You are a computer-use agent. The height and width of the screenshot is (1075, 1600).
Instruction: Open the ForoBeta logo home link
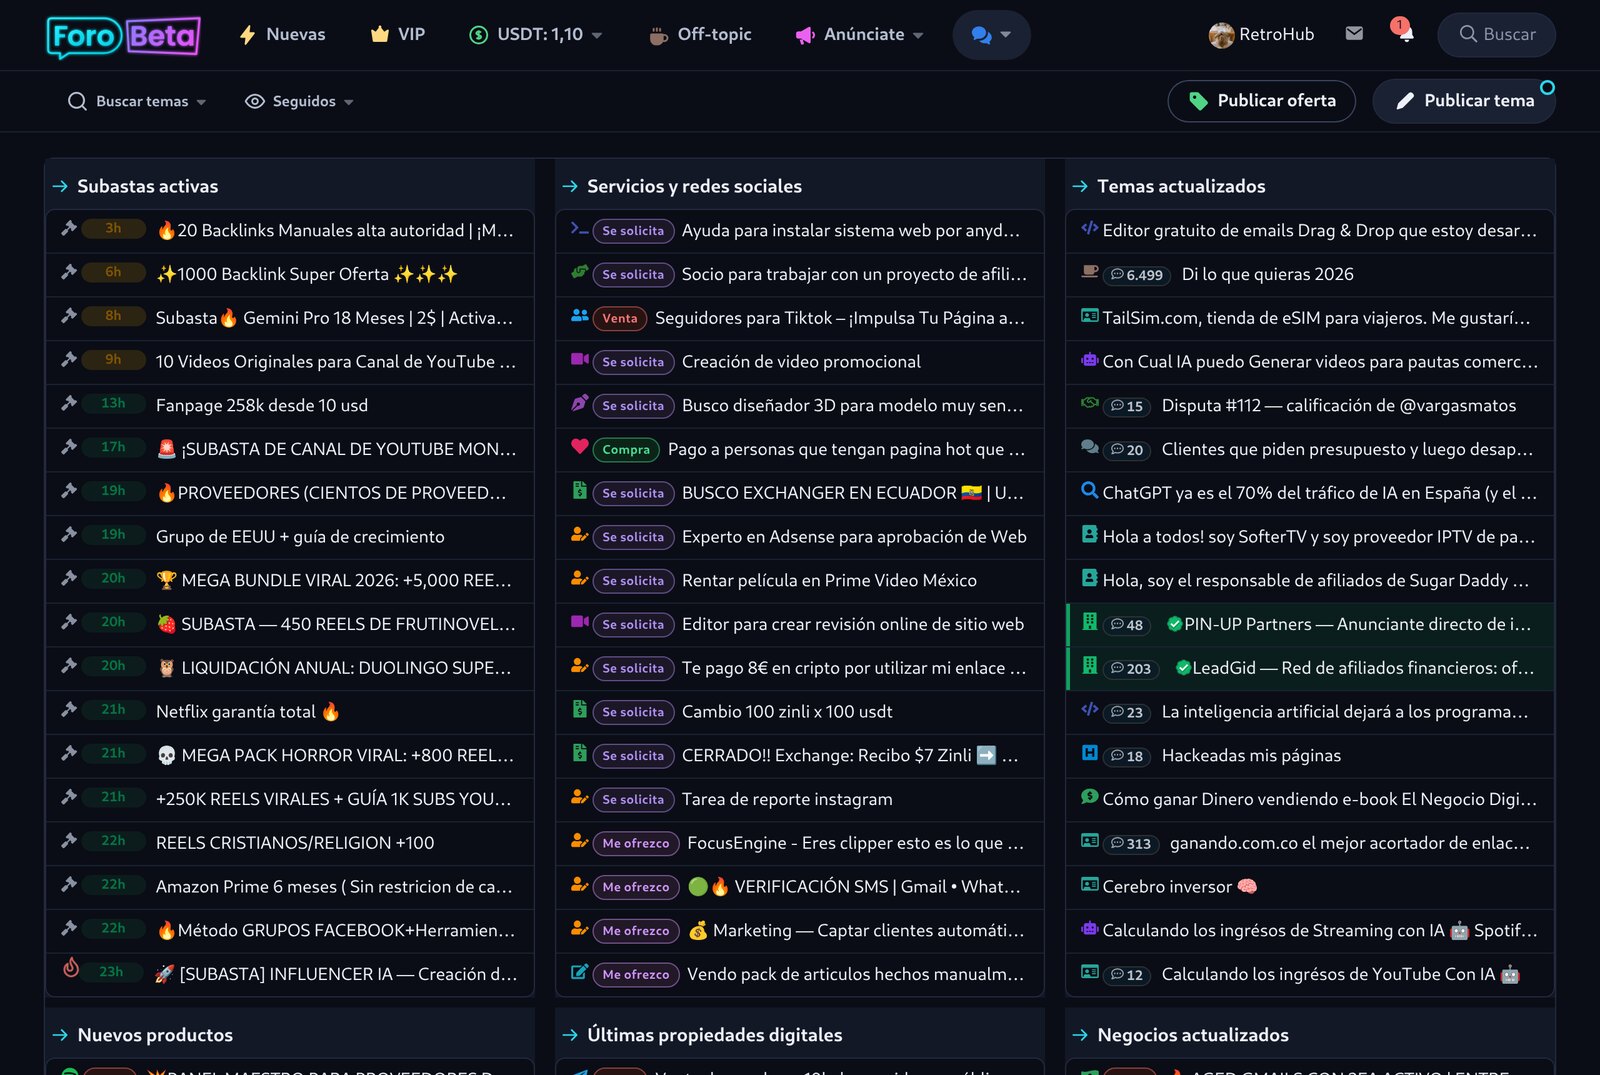(123, 36)
